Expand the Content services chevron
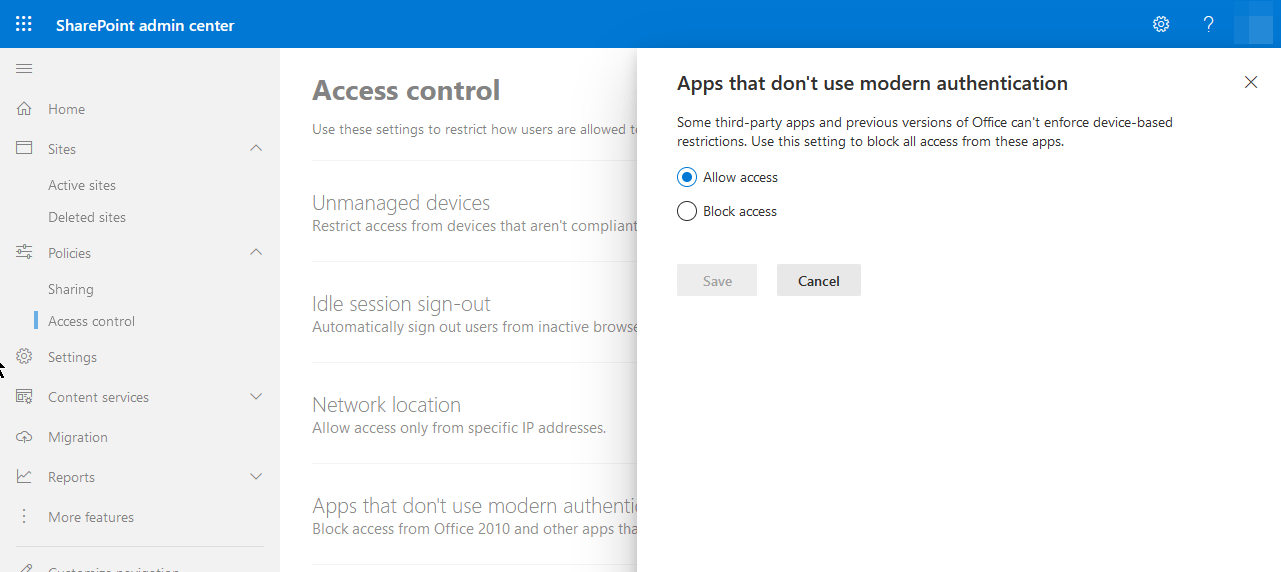This screenshot has width=1281, height=572. 256,397
